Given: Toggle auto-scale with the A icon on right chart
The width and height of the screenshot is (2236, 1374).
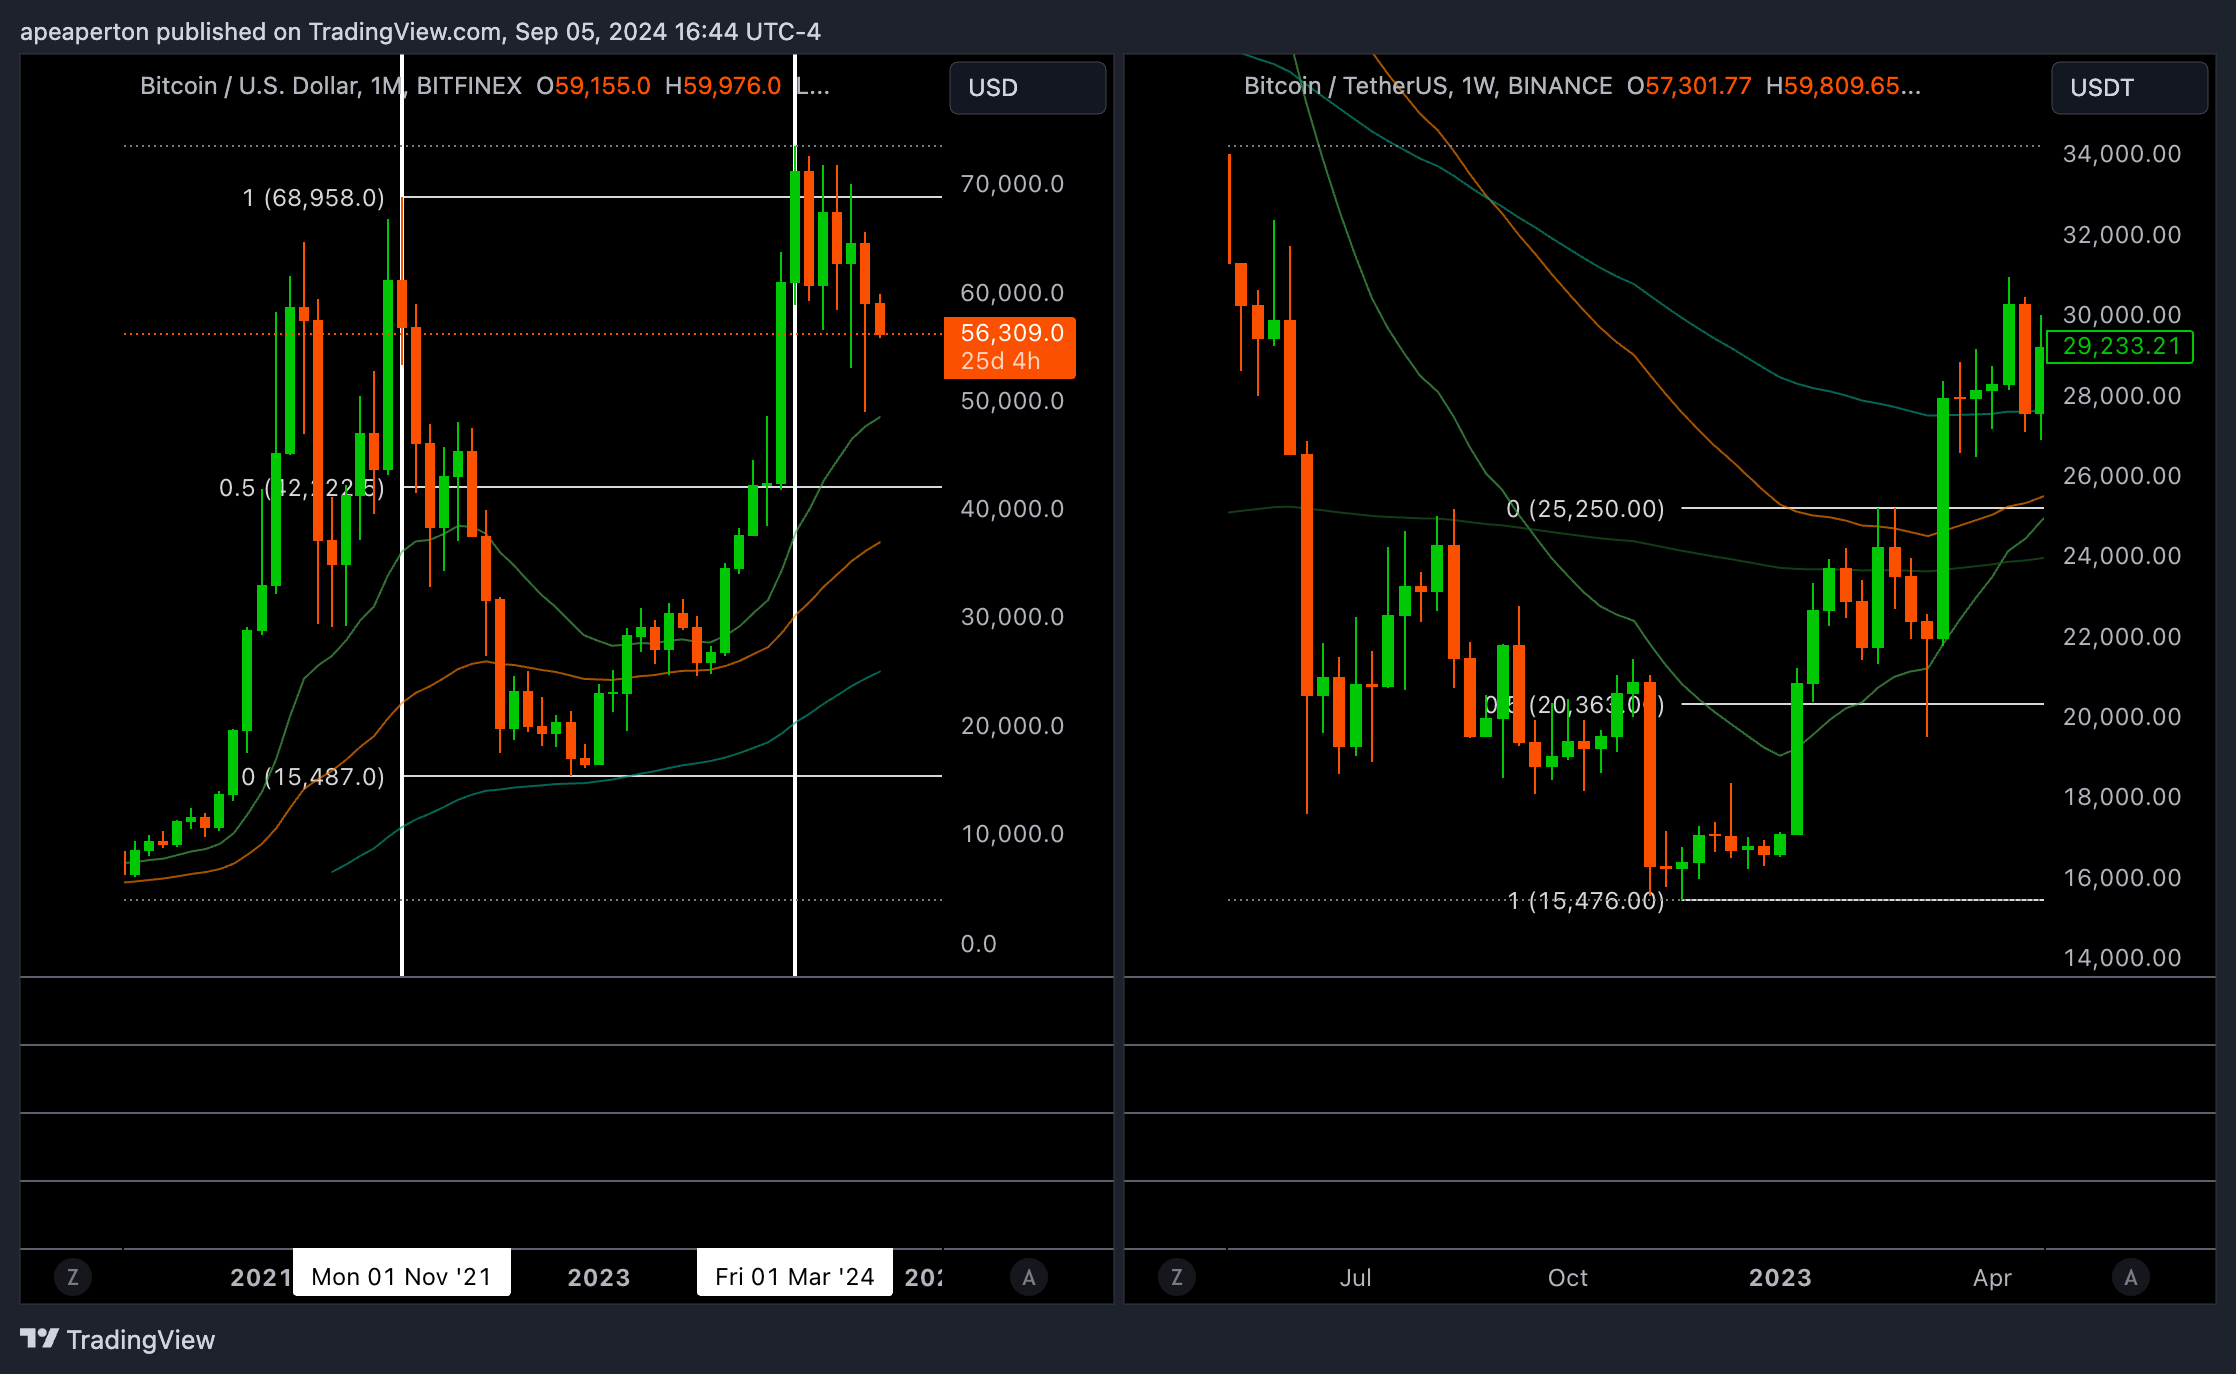Looking at the screenshot, I should pyautogui.click(x=2131, y=1277).
